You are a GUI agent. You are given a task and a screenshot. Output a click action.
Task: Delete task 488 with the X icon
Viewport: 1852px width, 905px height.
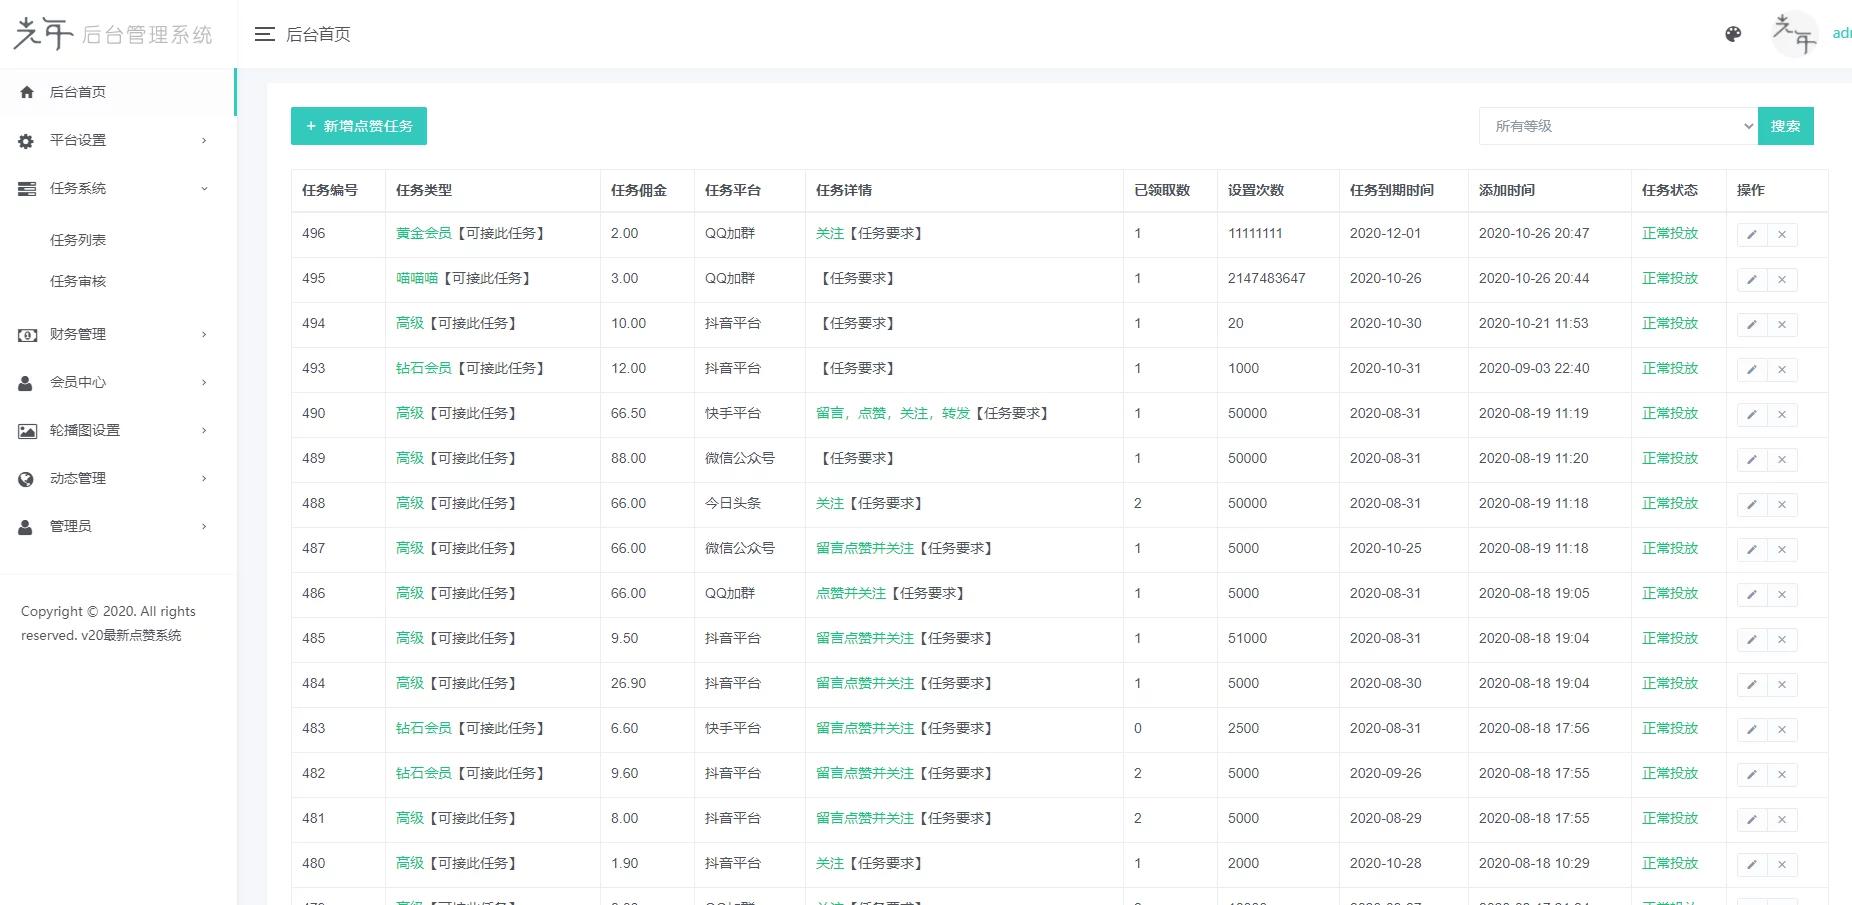(1782, 505)
